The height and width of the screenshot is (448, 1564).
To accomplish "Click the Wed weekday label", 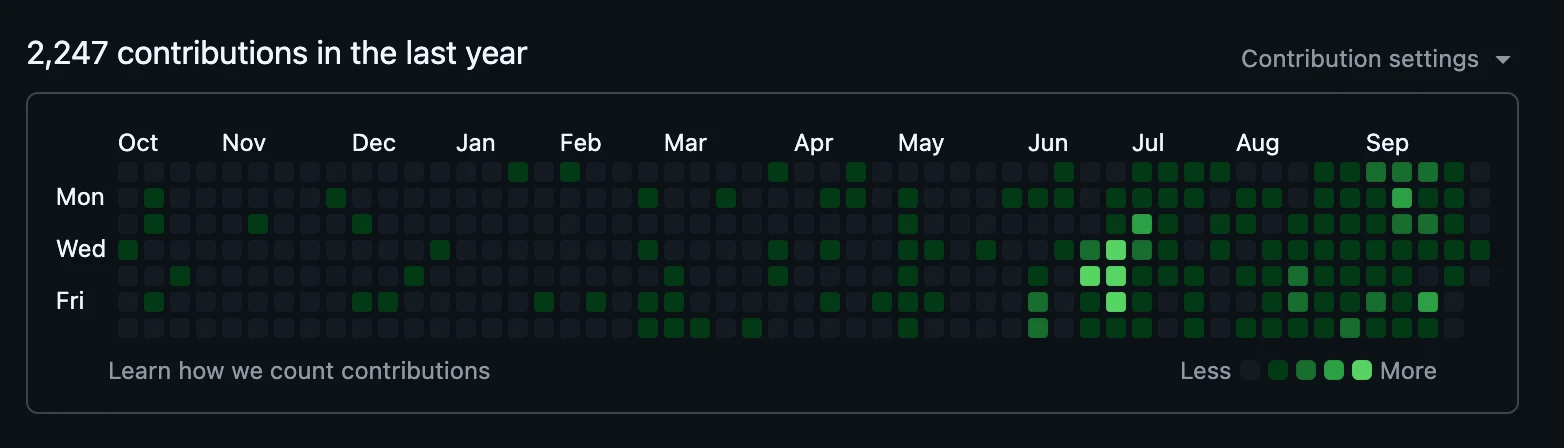I will (x=81, y=249).
